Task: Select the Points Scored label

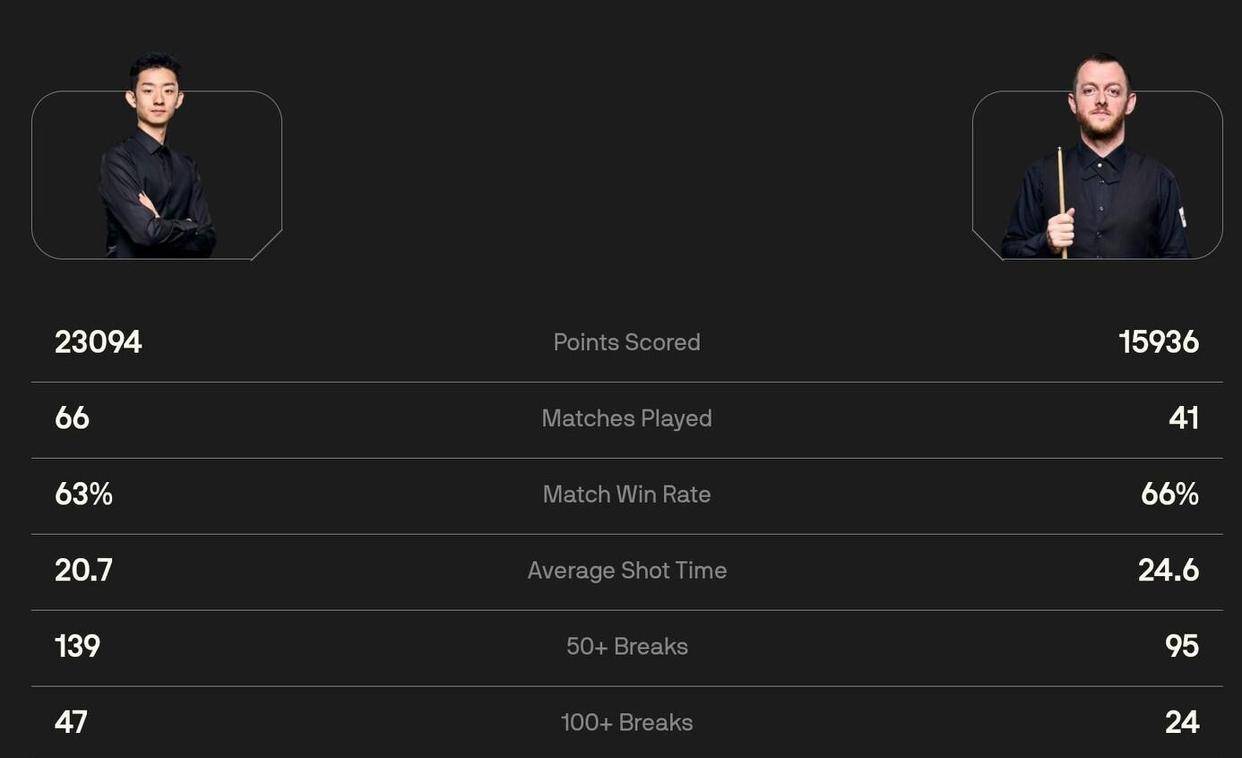Action: 627,342
